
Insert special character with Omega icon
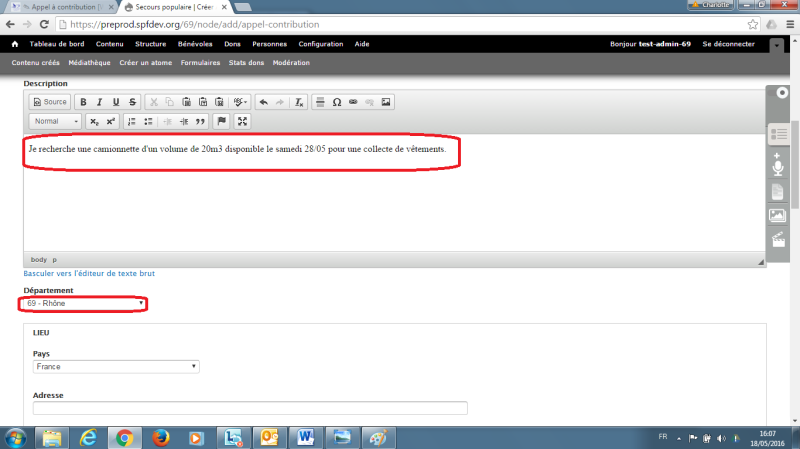point(336,102)
